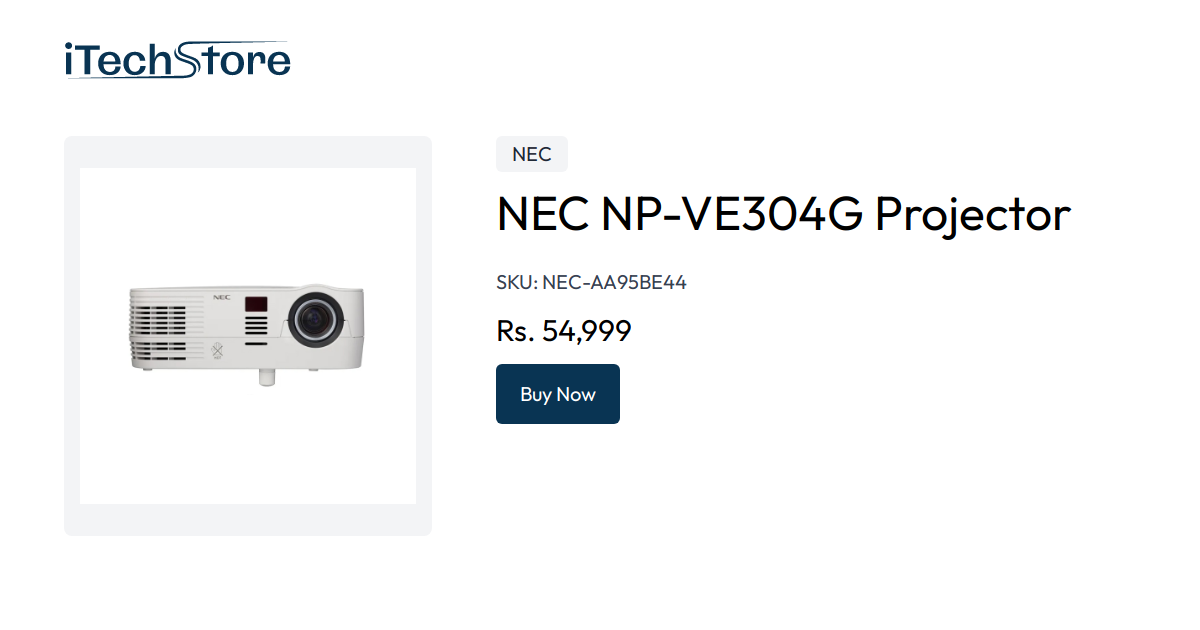Click the price Rs. 54,999
Viewport: 1200px width, 630px height.
point(563,331)
